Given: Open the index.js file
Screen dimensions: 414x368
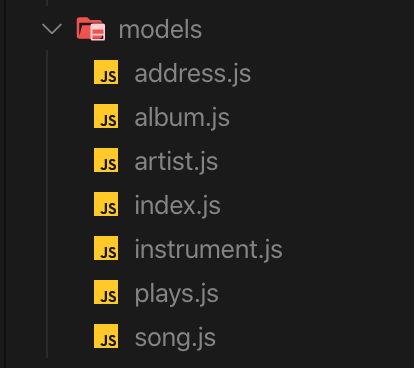Looking at the screenshot, I should point(177,206).
